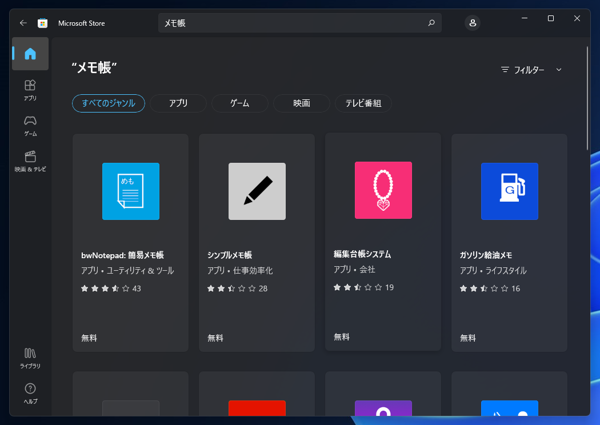Click the vertical scrollbar of results
600x425 pixels.
(587, 98)
